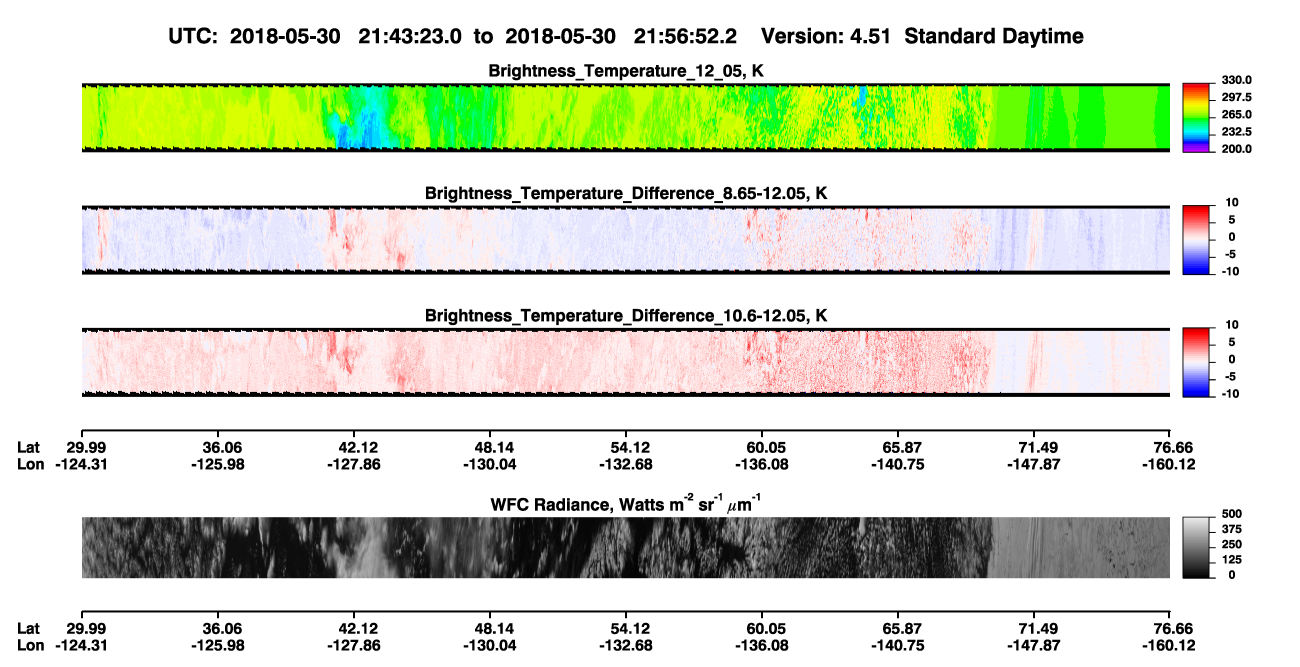The width and height of the screenshot is (1300, 667).
Task: Click the lower axis Lon row label
Action: pos(31,645)
